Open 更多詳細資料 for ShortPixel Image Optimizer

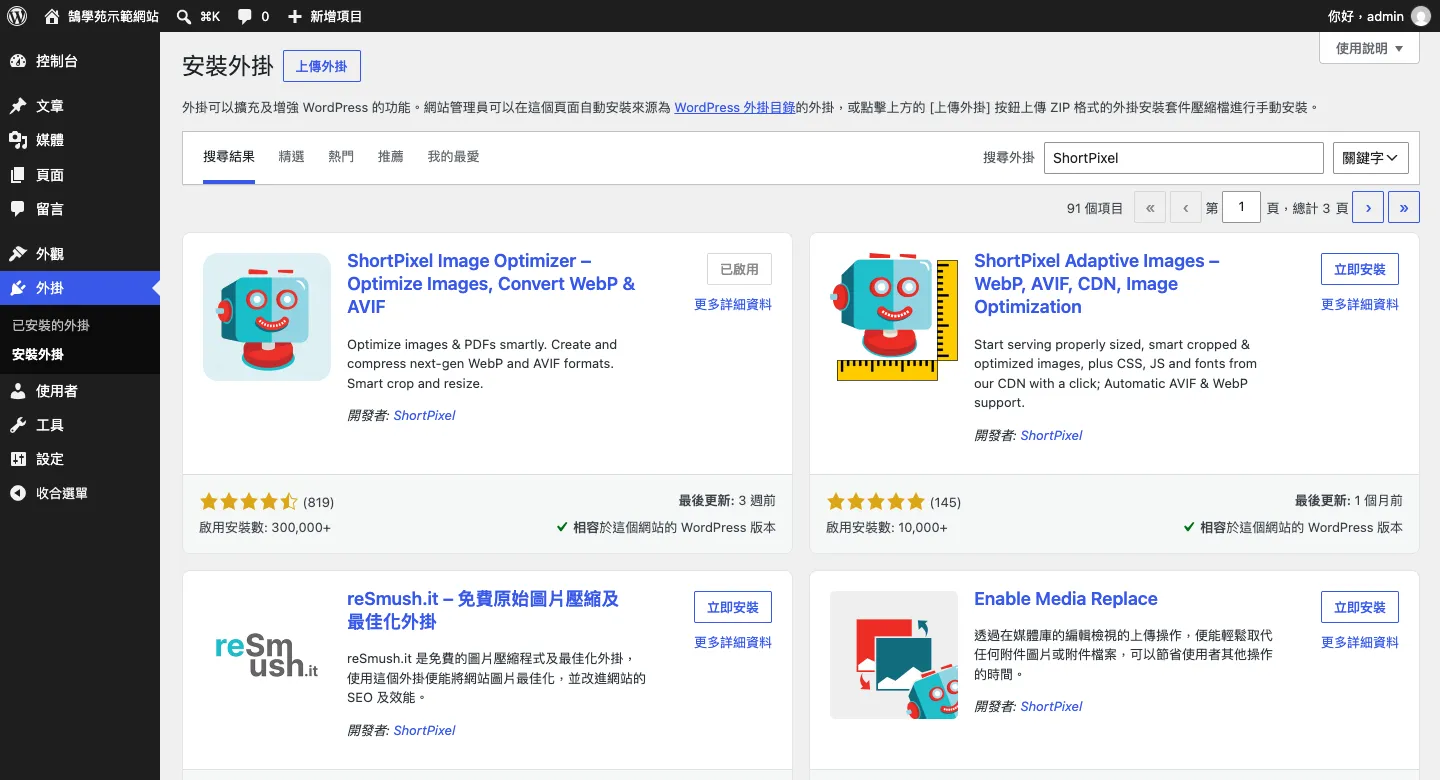pos(733,304)
